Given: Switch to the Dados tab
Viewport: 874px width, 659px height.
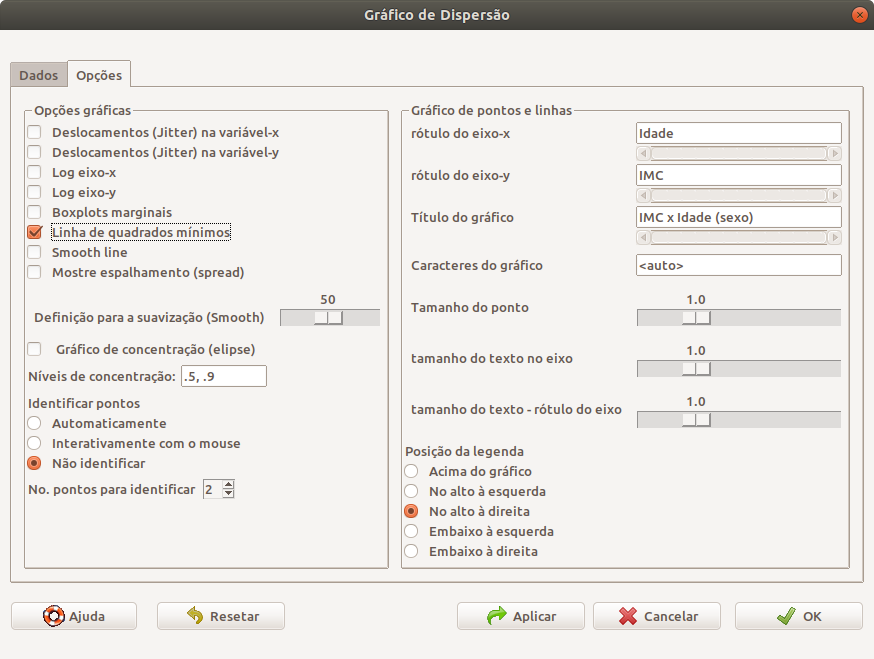Looking at the screenshot, I should 38,75.
